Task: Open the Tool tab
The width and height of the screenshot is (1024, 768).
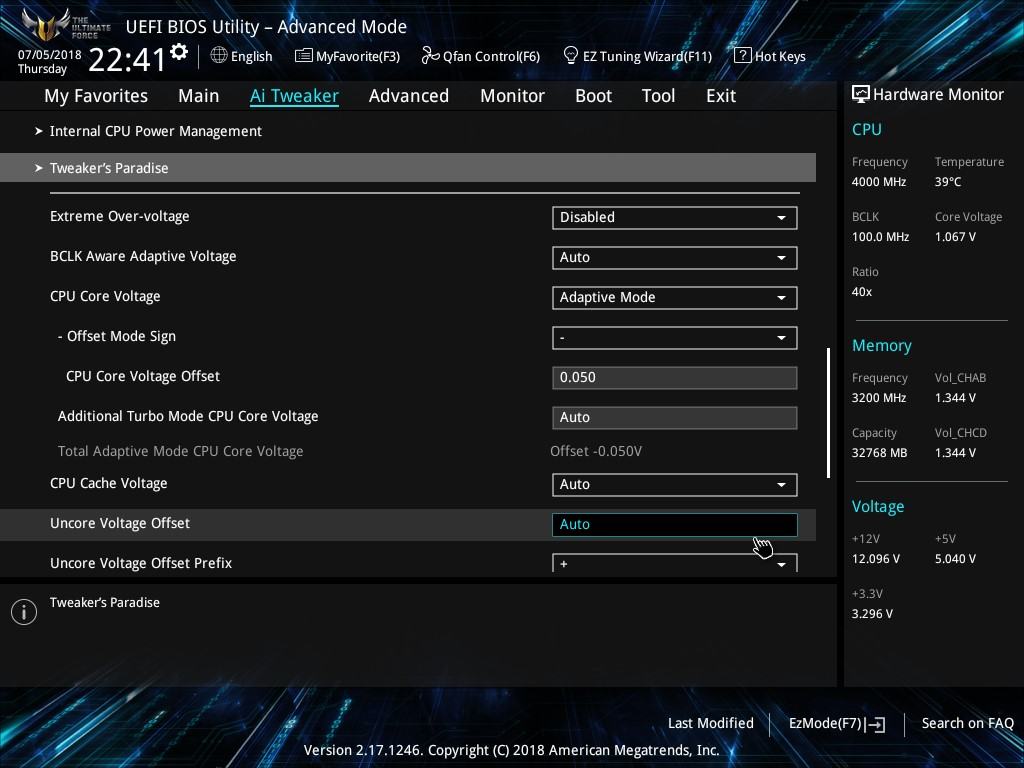Action: pos(658,96)
